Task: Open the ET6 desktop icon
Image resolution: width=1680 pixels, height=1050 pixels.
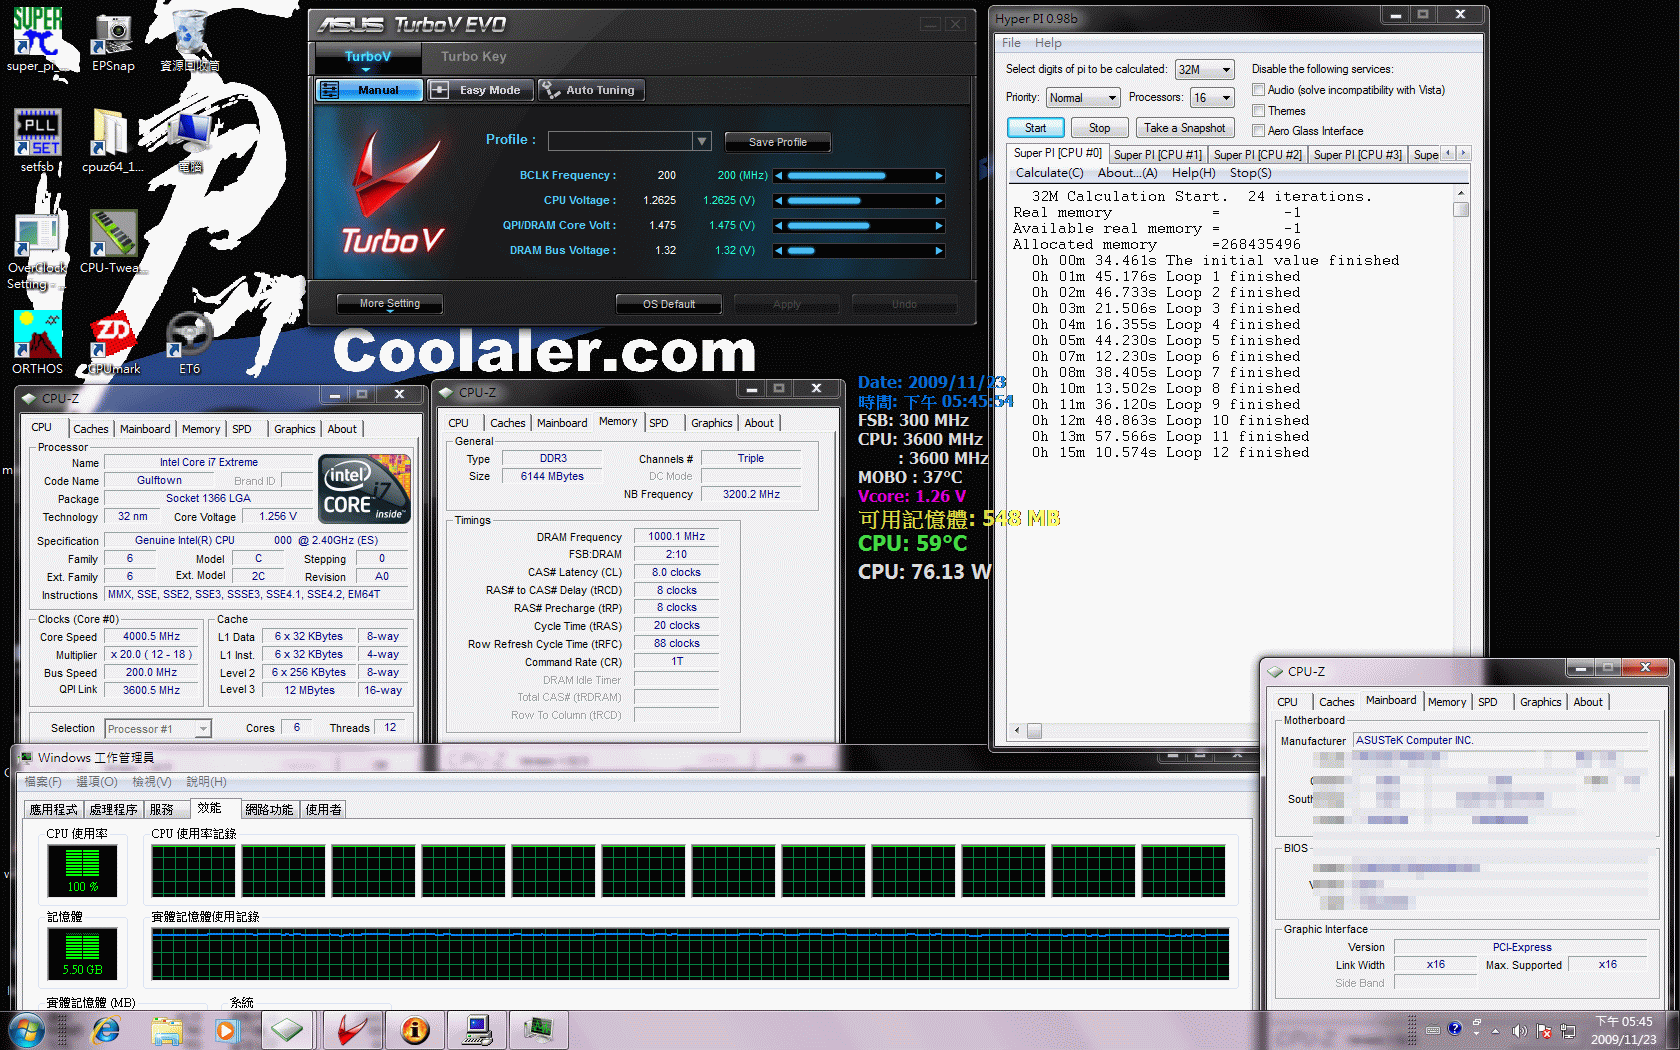Action: click(x=189, y=342)
